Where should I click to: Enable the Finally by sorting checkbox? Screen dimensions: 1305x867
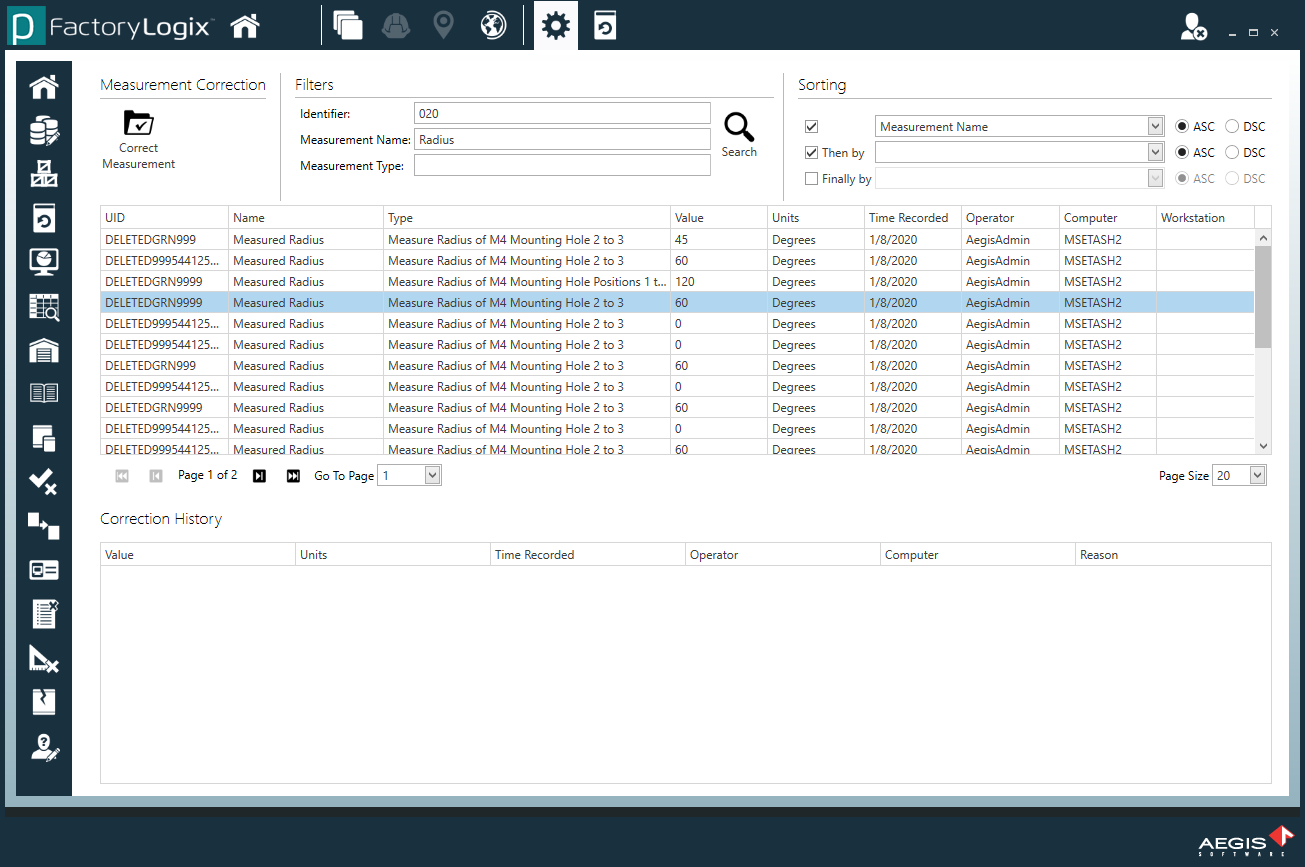pyautogui.click(x=811, y=178)
